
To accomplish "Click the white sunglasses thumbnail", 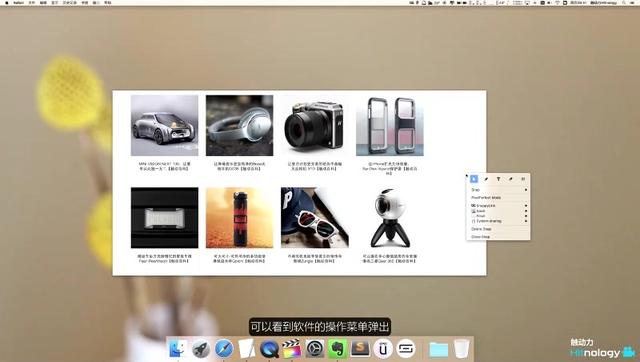I will pos(315,218).
